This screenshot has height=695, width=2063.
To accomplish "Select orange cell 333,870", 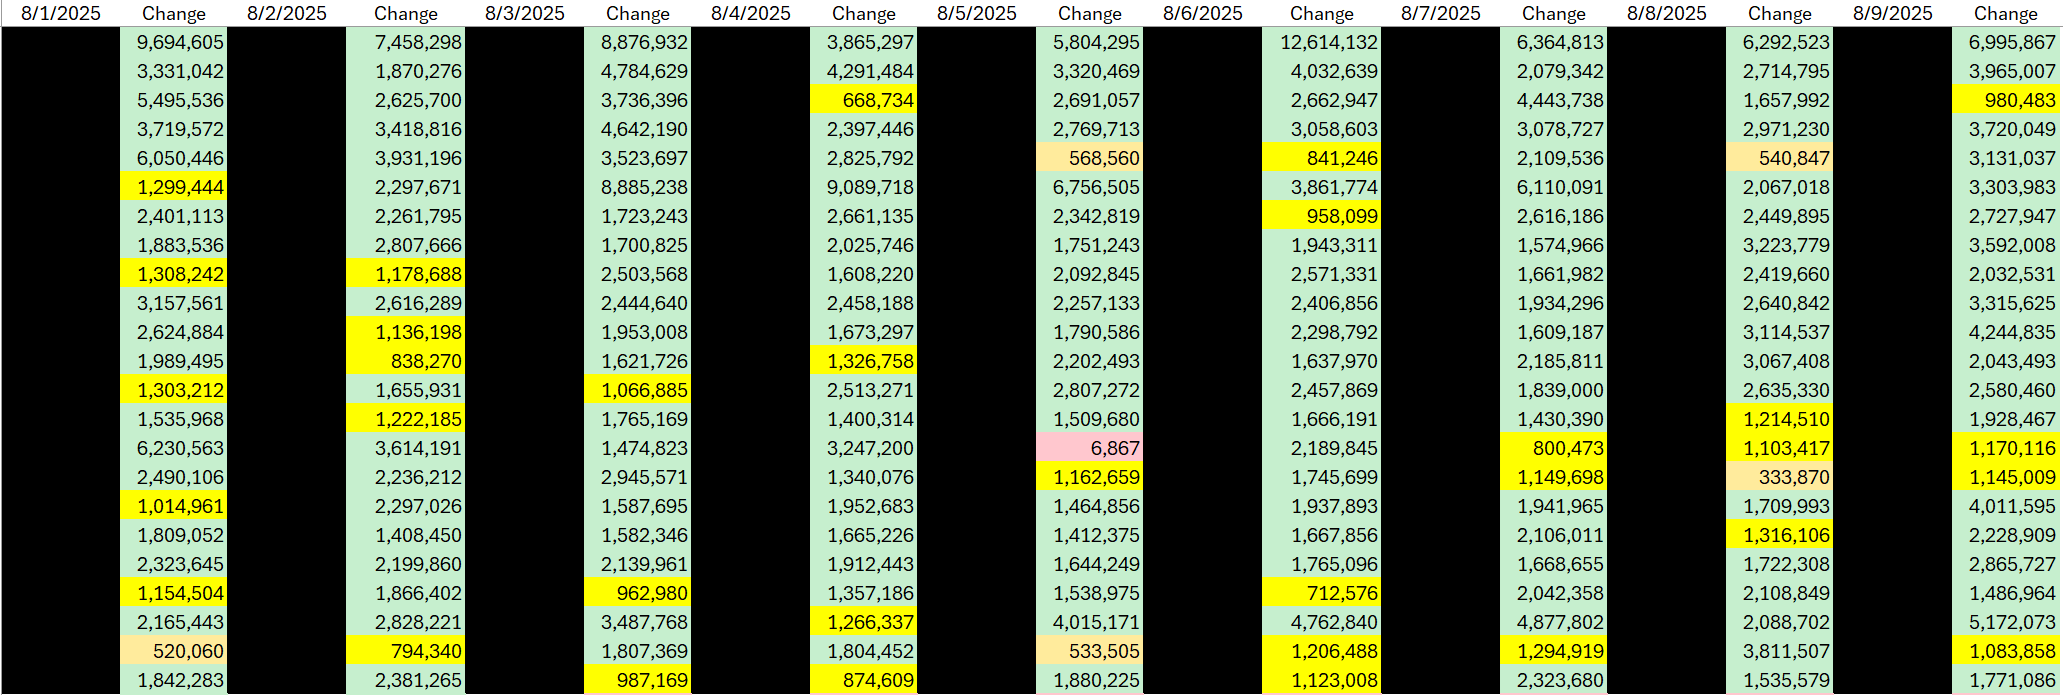I will [1779, 477].
